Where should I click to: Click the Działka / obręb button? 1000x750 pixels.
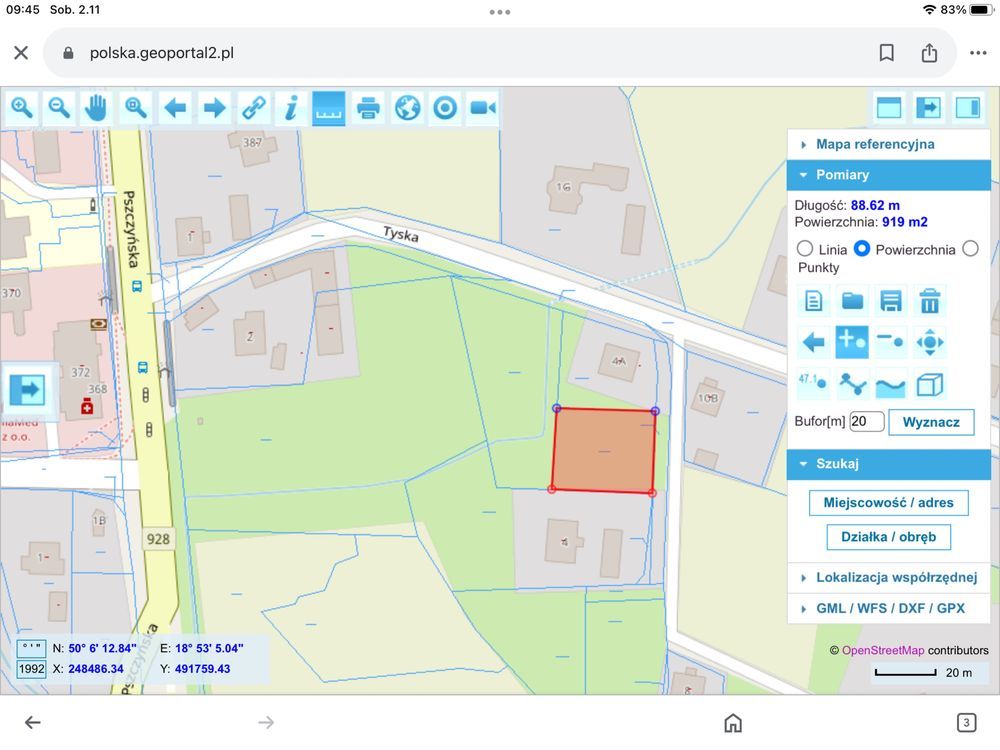[888, 537]
